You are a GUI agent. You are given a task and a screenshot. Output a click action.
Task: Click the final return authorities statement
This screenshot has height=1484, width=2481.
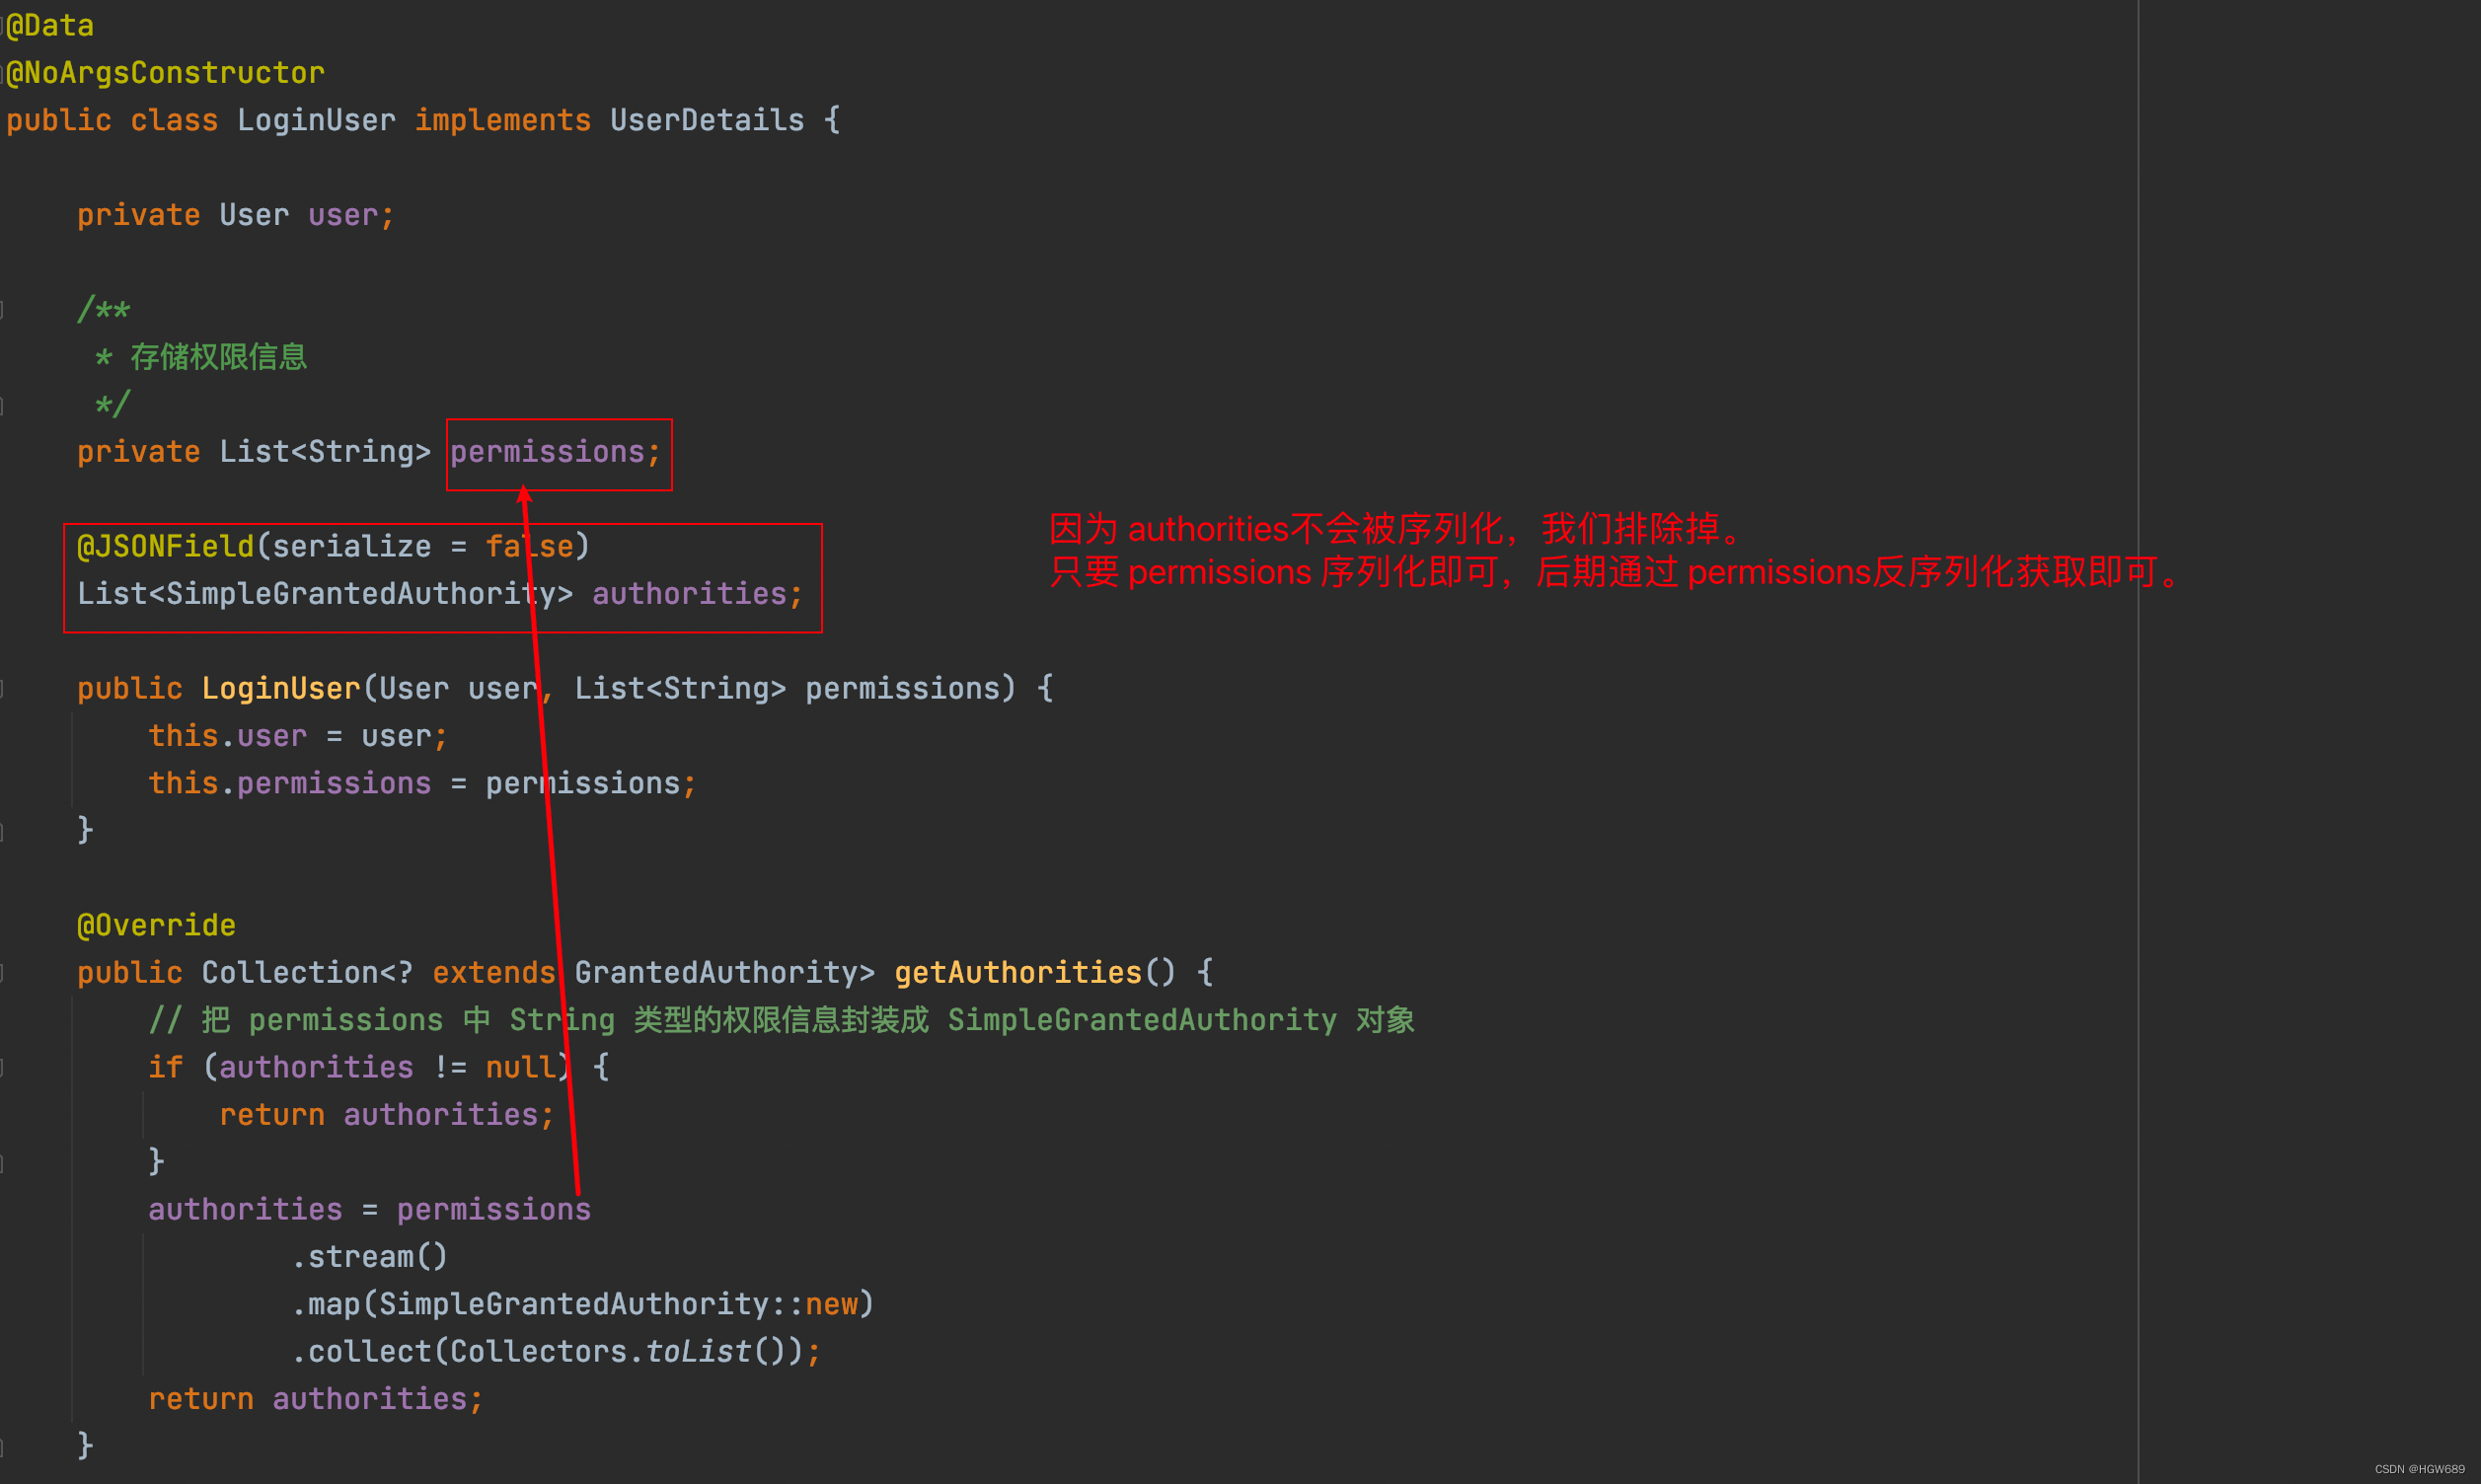tap(316, 1398)
